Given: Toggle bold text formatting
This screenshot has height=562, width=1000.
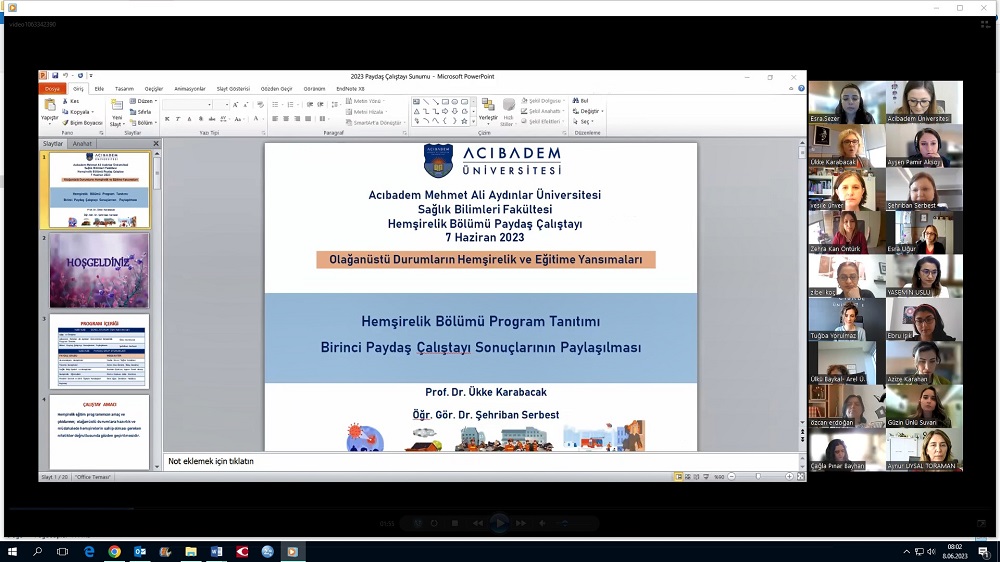Looking at the screenshot, I should tap(167, 119).
